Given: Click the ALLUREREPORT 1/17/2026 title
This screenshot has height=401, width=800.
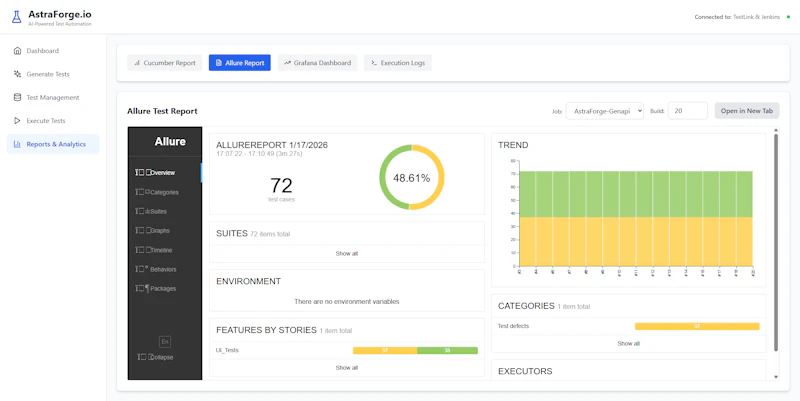Looking at the screenshot, I should (x=272, y=145).
